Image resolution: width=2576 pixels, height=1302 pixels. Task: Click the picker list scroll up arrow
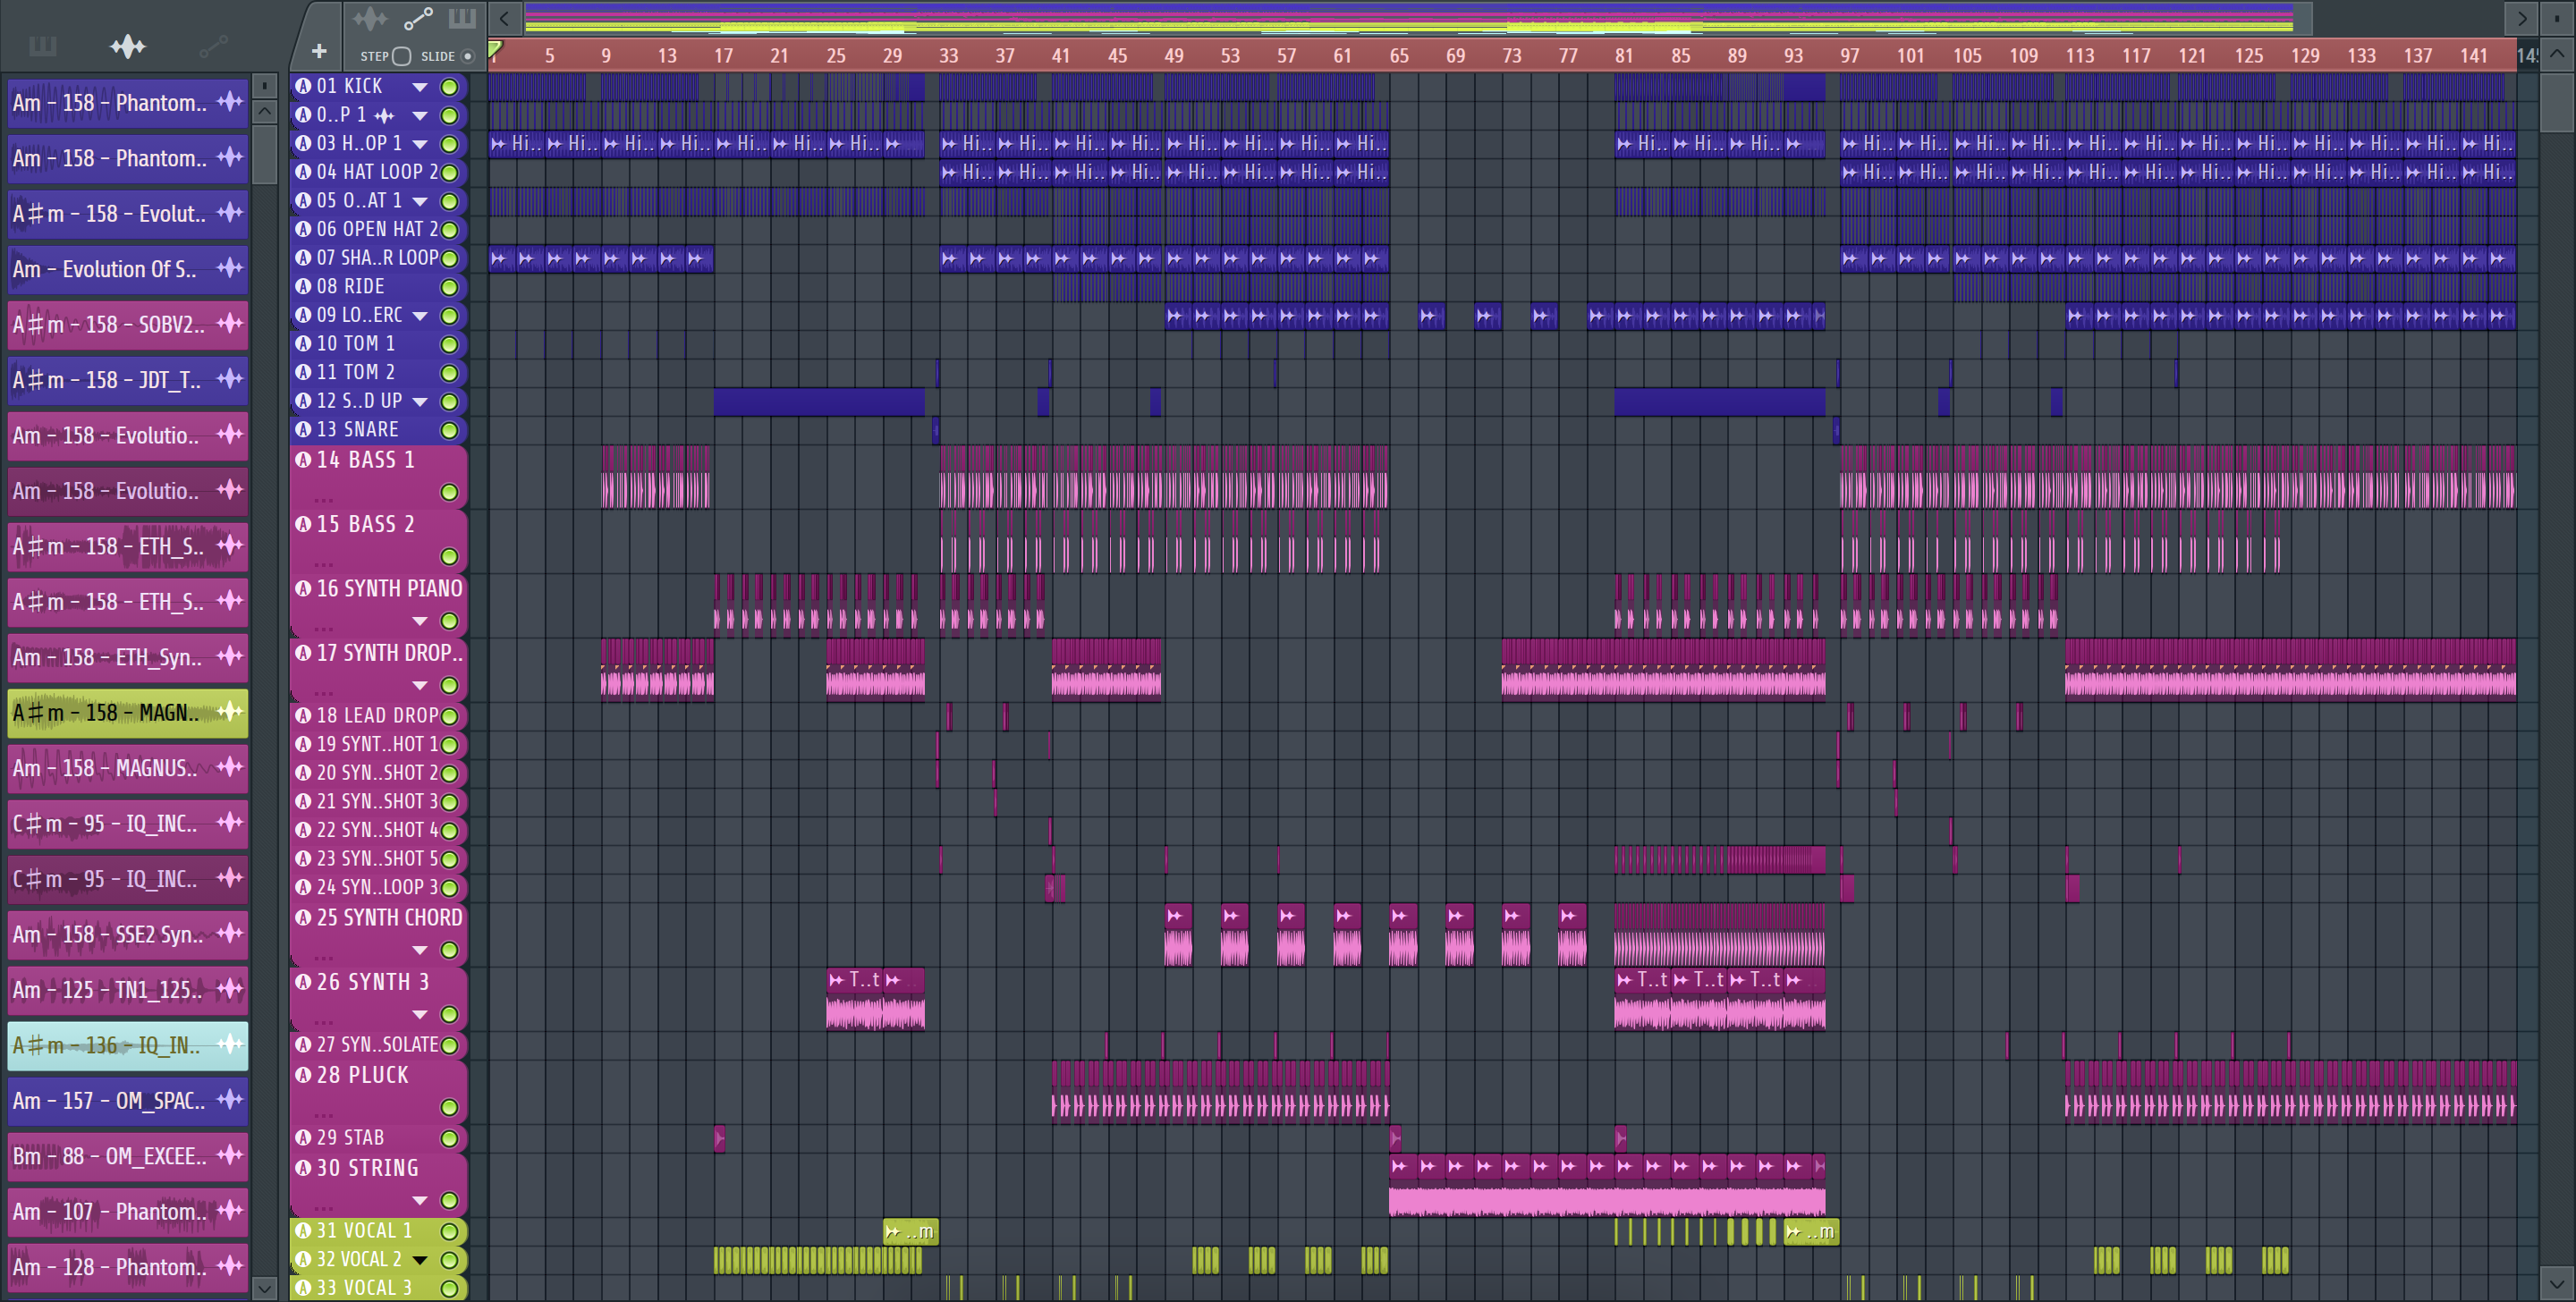click(265, 110)
